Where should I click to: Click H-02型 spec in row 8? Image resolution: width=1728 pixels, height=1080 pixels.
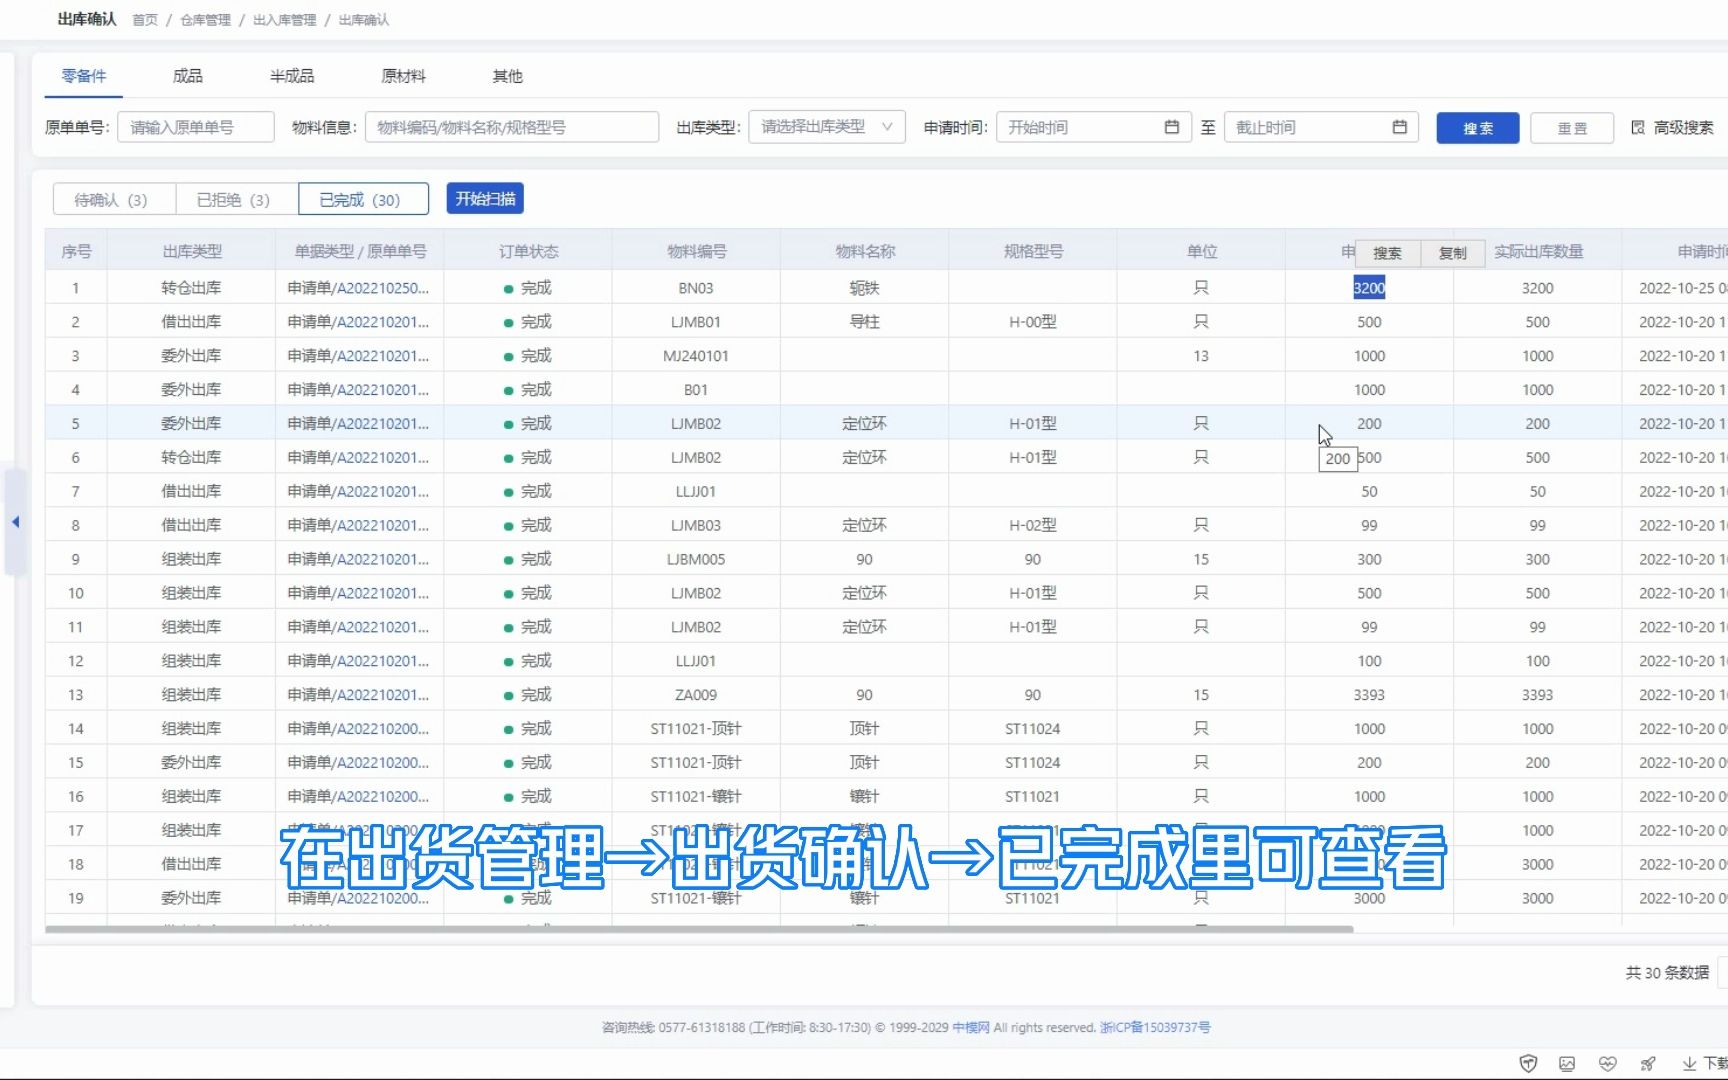click(1033, 525)
